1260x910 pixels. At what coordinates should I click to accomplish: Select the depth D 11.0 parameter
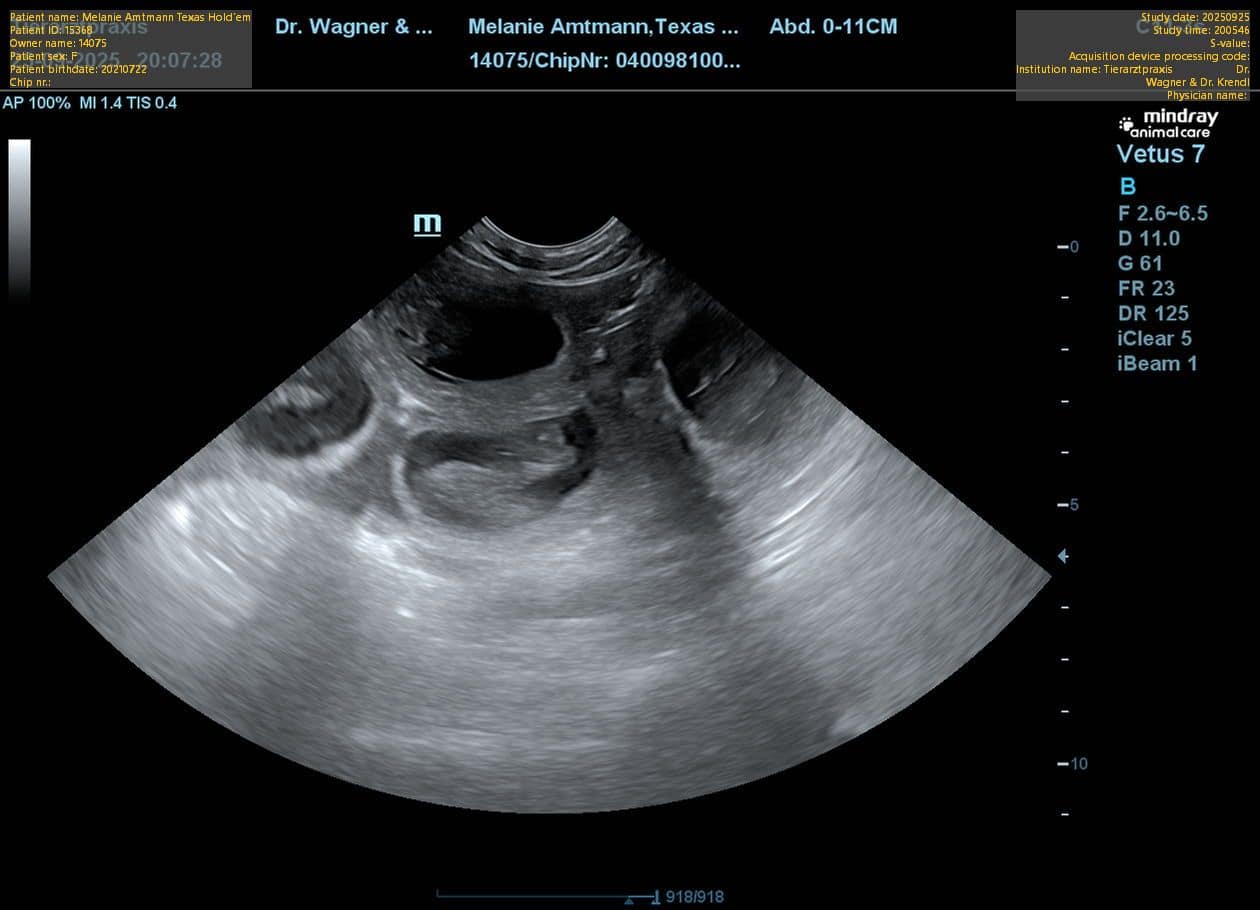(1148, 238)
